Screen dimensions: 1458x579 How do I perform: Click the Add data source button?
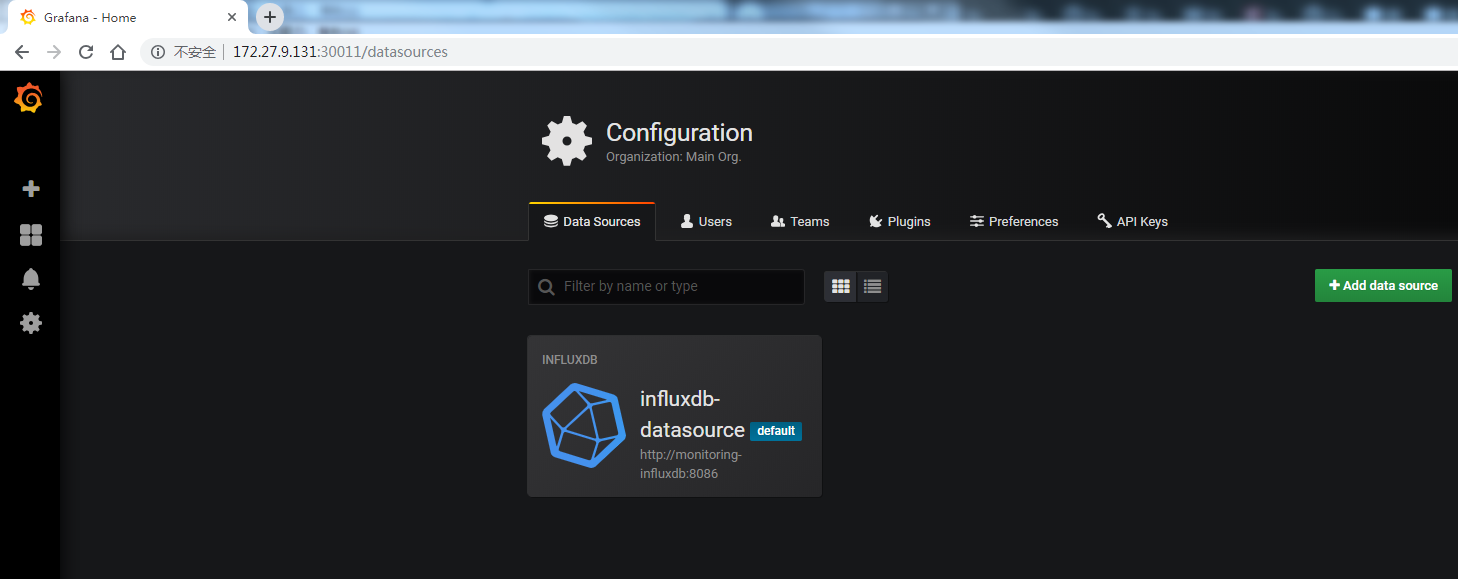click(1383, 285)
